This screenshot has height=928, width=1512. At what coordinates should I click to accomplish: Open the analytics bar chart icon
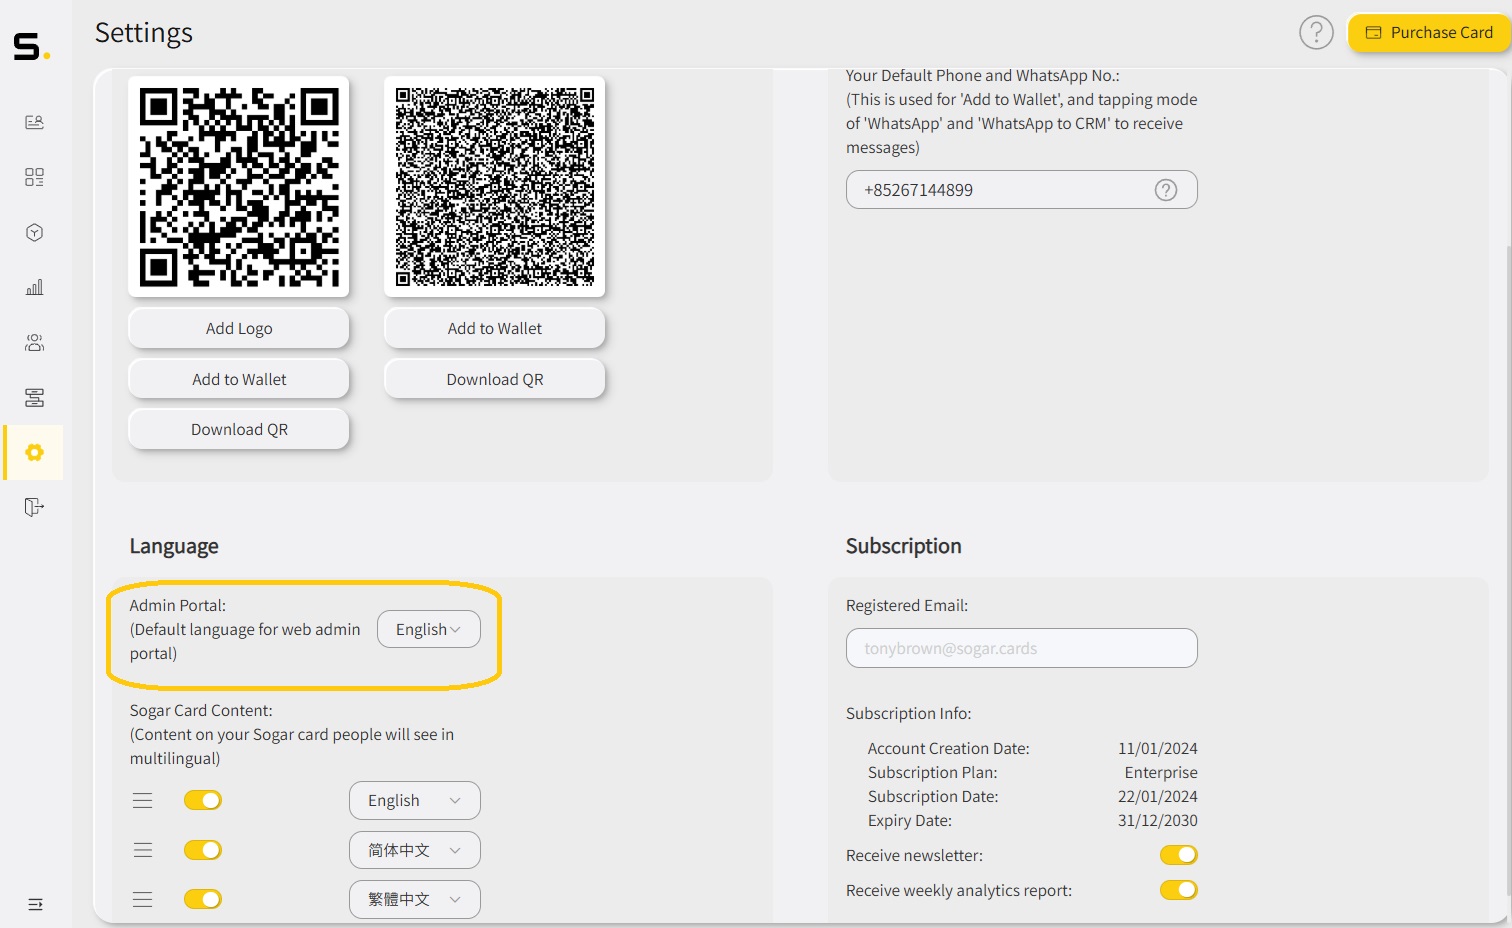(x=34, y=287)
